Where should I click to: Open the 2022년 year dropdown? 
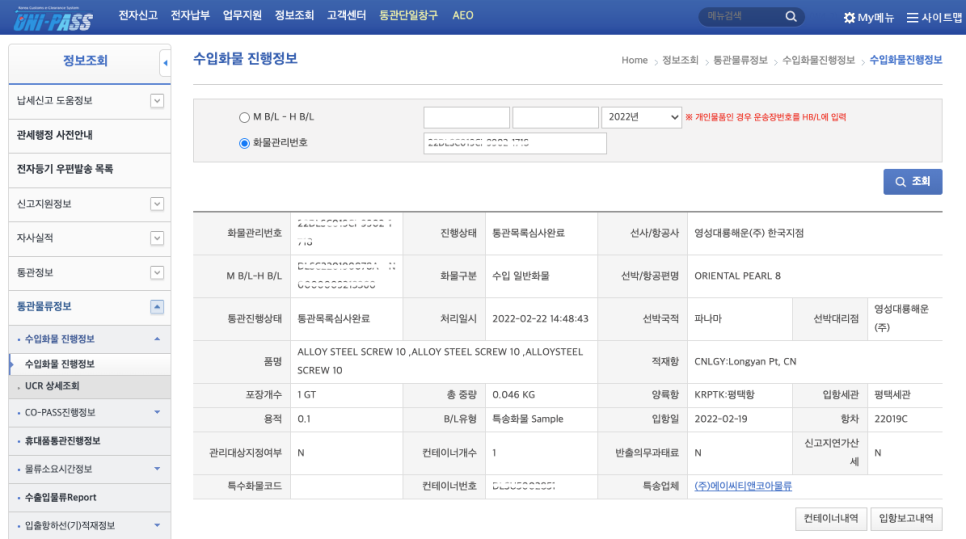point(641,117)
